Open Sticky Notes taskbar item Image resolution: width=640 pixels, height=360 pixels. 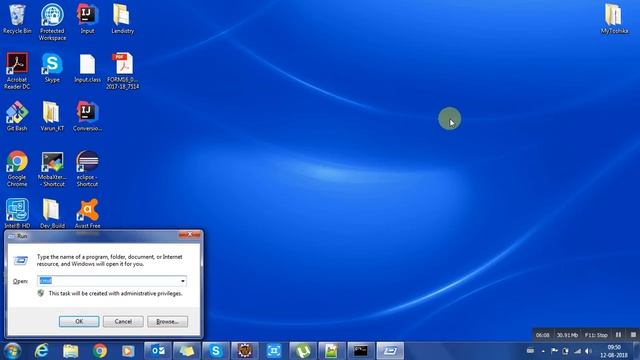pyautogui.click(x=187, y=351)
